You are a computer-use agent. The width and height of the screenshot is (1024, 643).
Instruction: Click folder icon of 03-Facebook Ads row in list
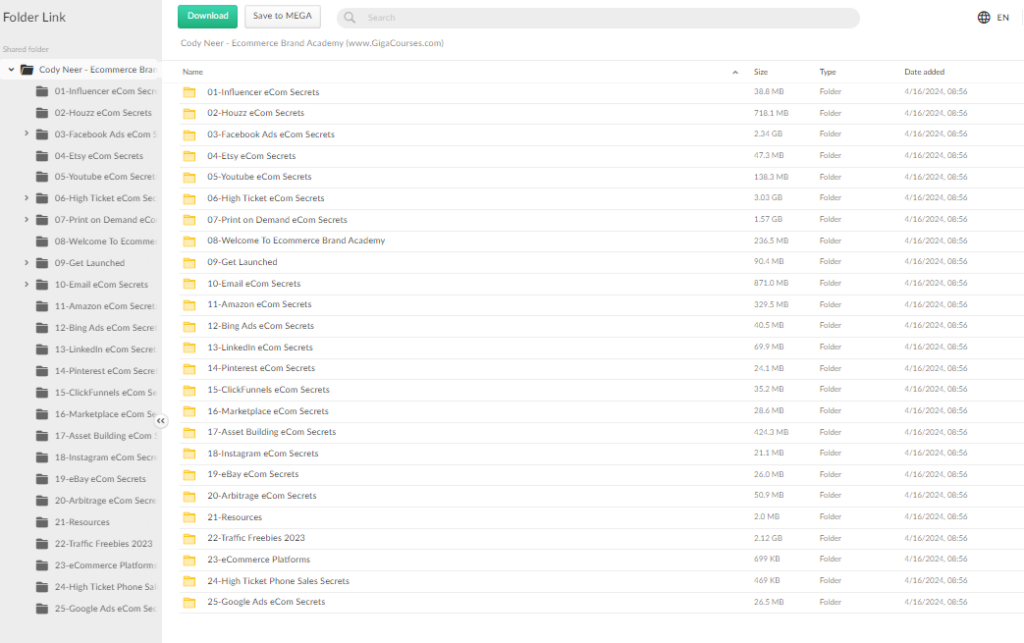pos(189,135)
